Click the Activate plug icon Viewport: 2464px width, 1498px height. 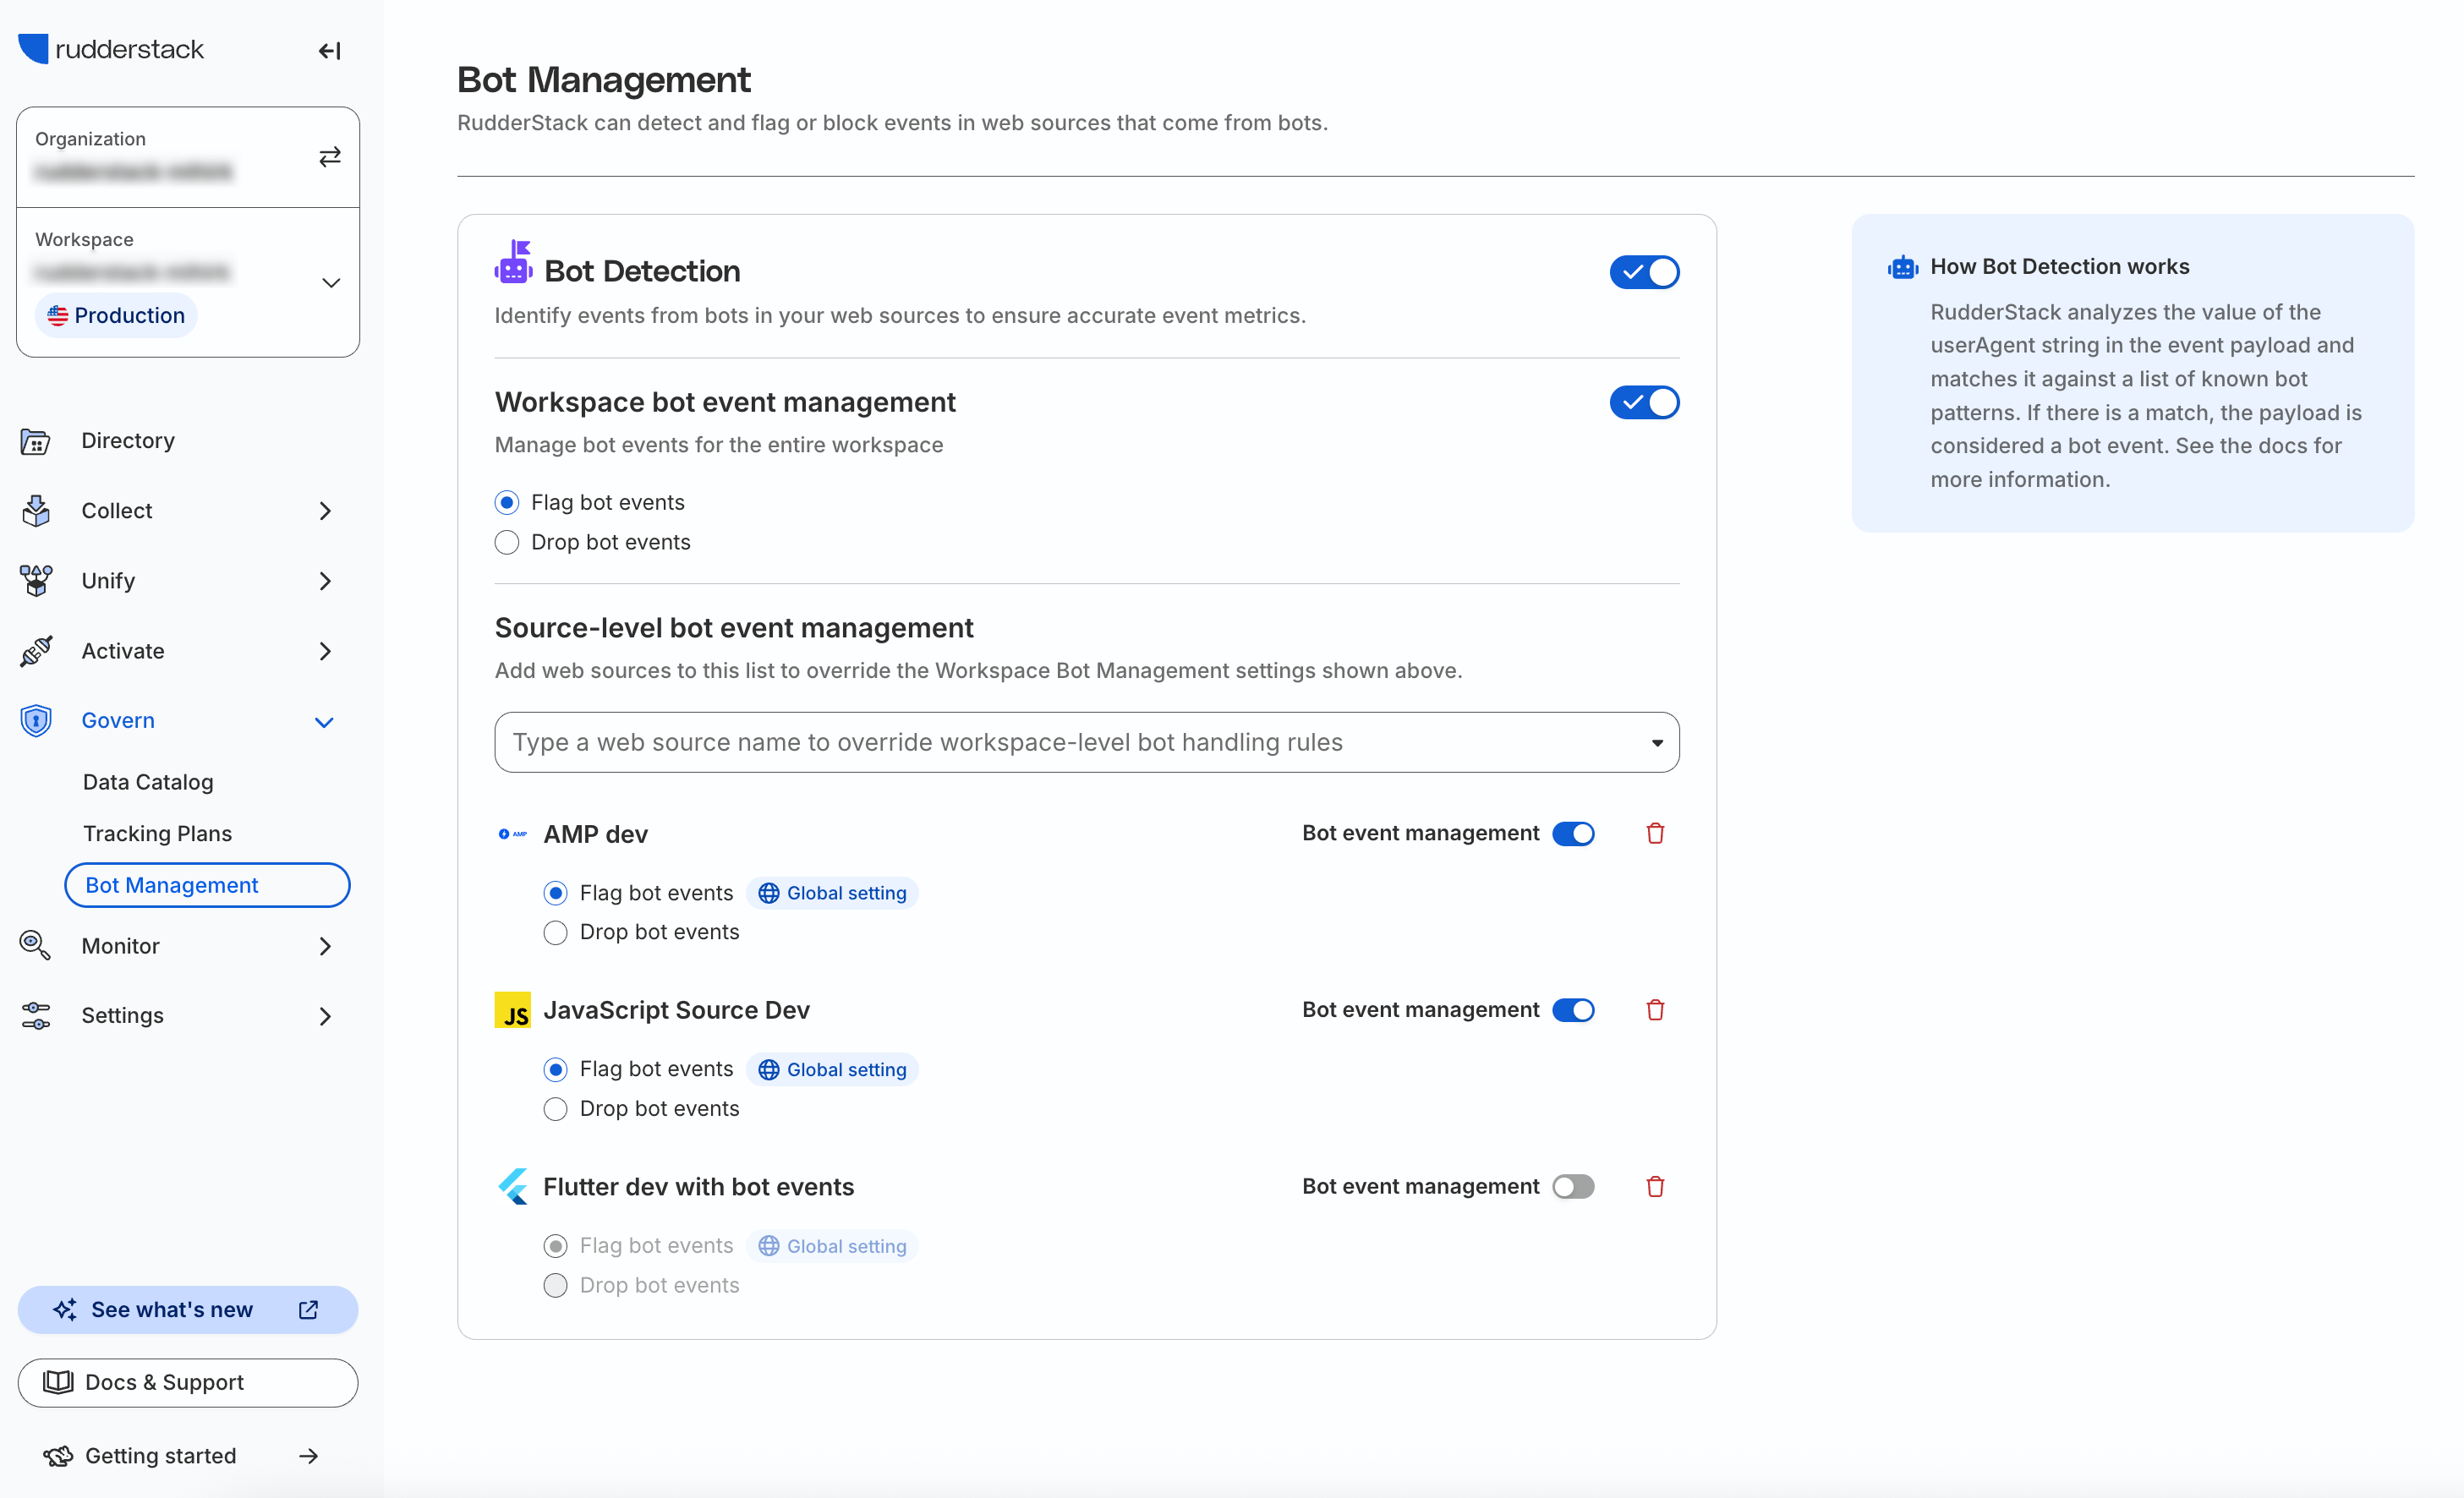36,651
